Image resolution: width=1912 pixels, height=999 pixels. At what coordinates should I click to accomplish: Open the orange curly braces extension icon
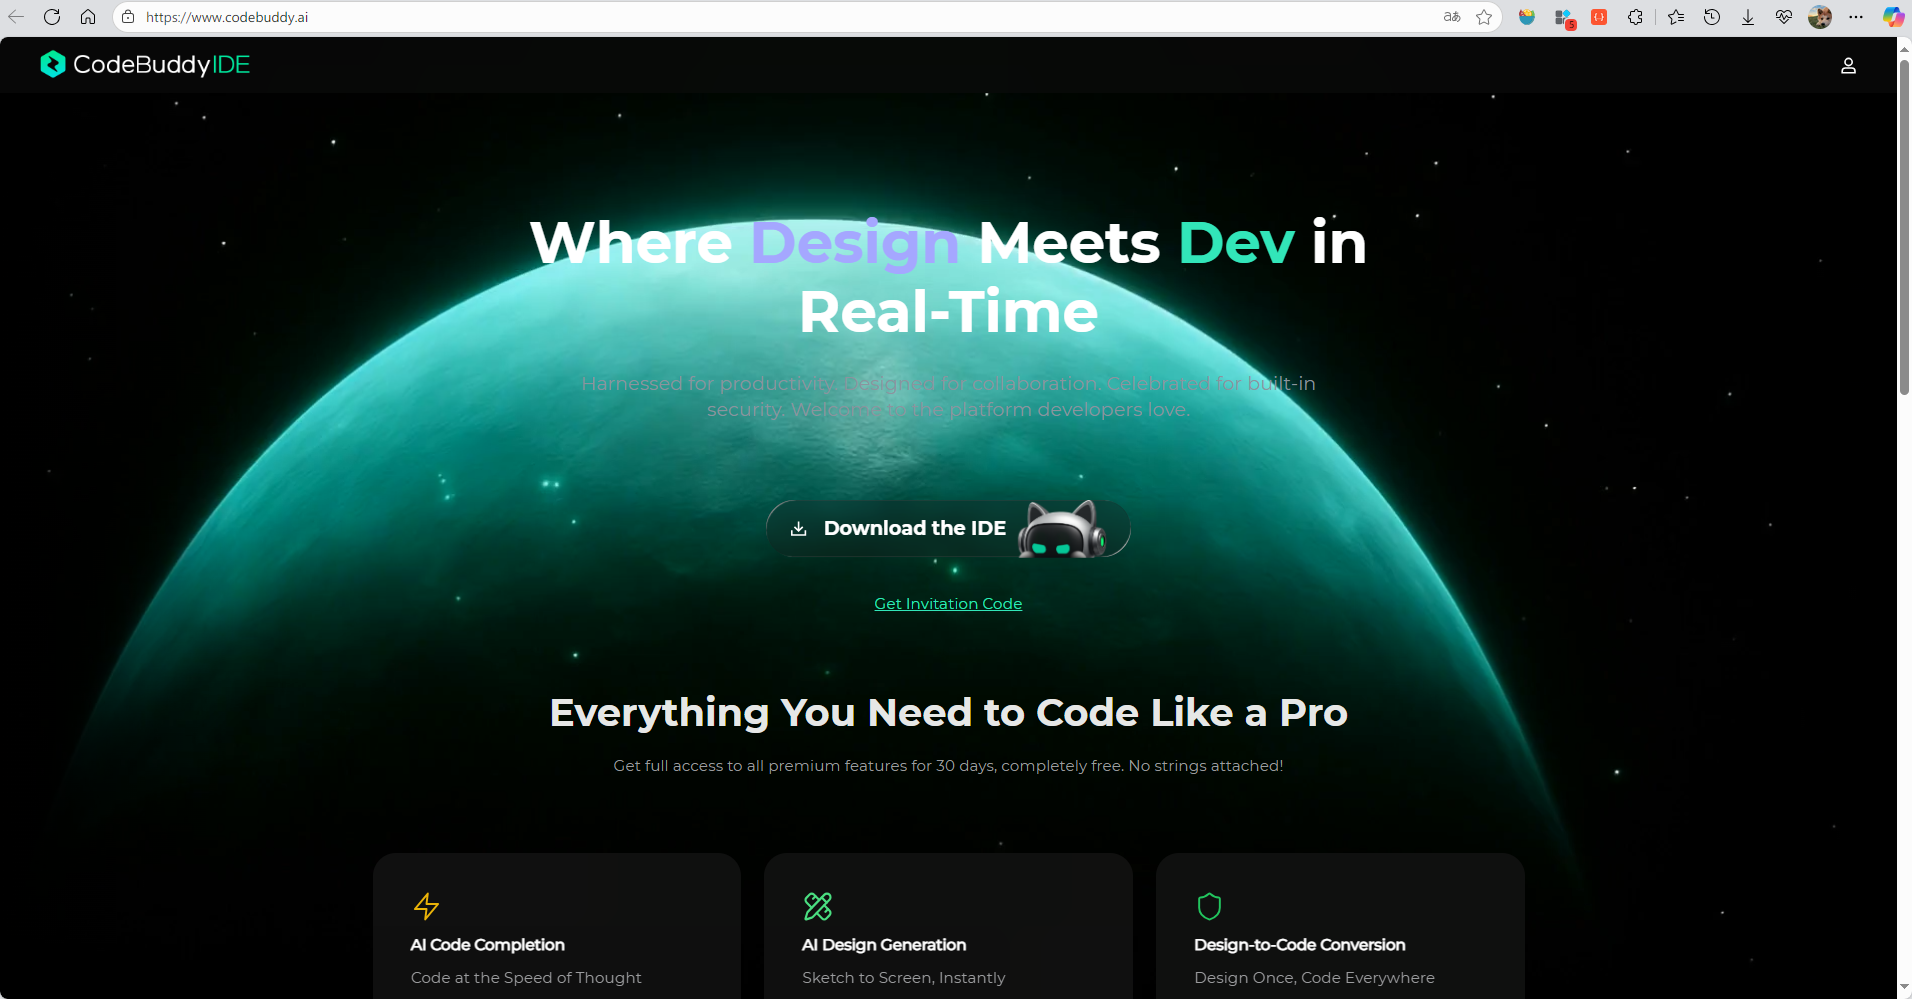coord(1599,17)
